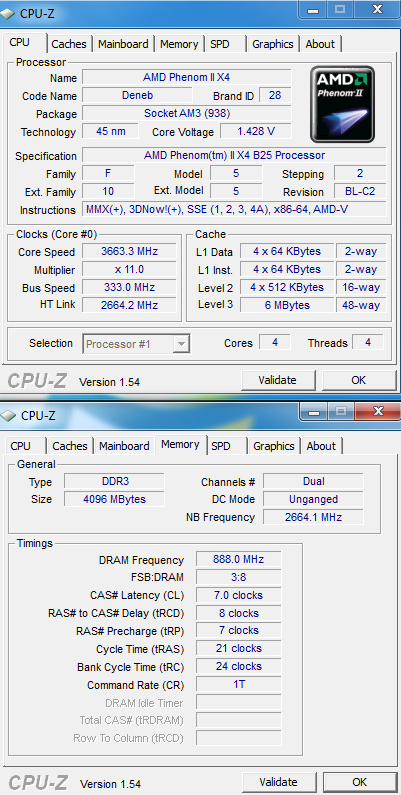This screenshot has width=401, height=795.
Task: Open Mainboard tab in lower CPU-Z window
Action: [124, 446]
